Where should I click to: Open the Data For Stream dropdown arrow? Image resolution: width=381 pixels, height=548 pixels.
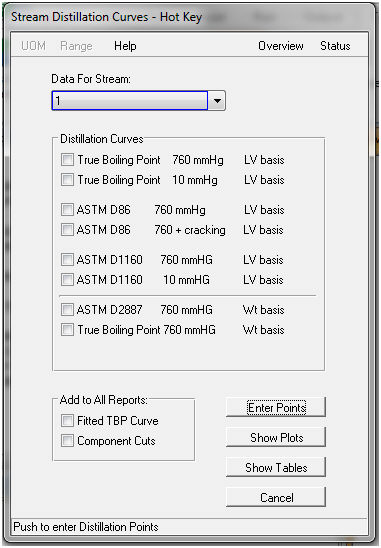click(217, 101)
